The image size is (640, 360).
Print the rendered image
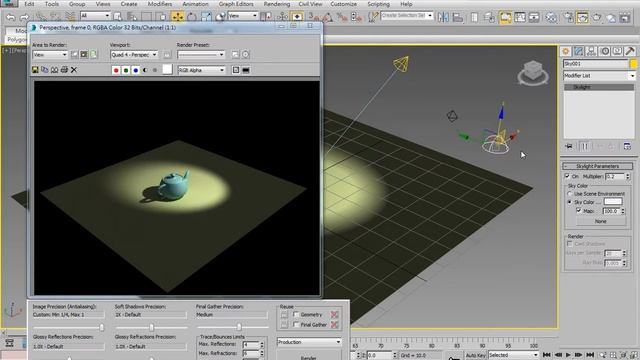(64, 70)
